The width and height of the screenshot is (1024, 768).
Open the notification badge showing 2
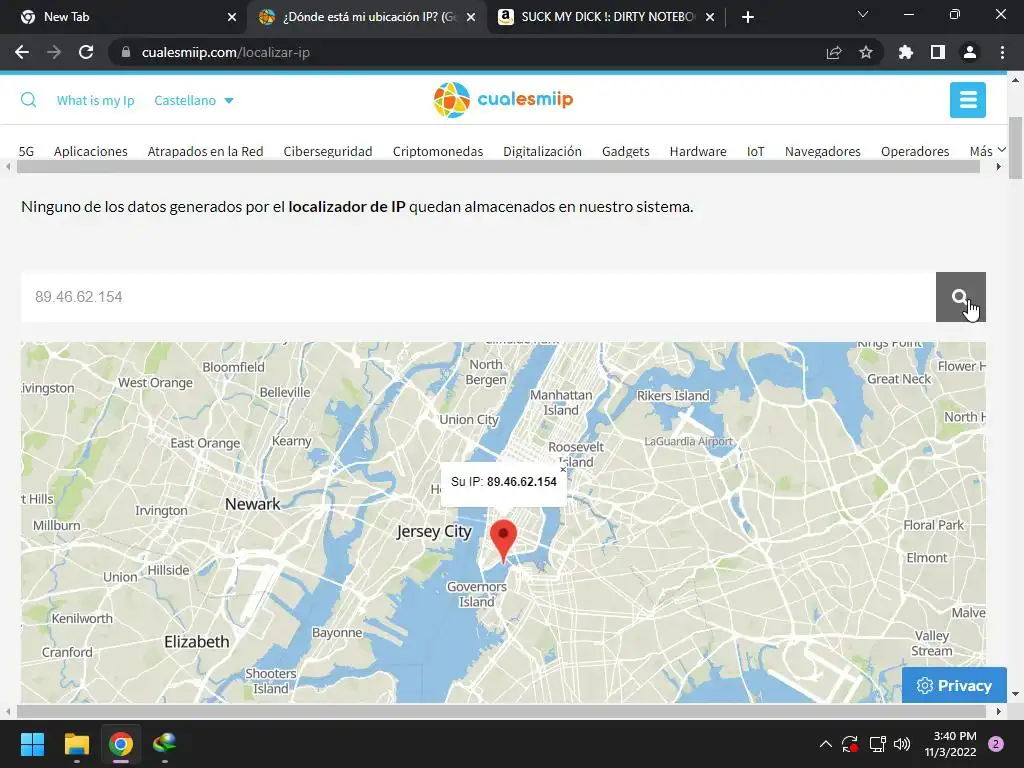(x=996, y=744)
